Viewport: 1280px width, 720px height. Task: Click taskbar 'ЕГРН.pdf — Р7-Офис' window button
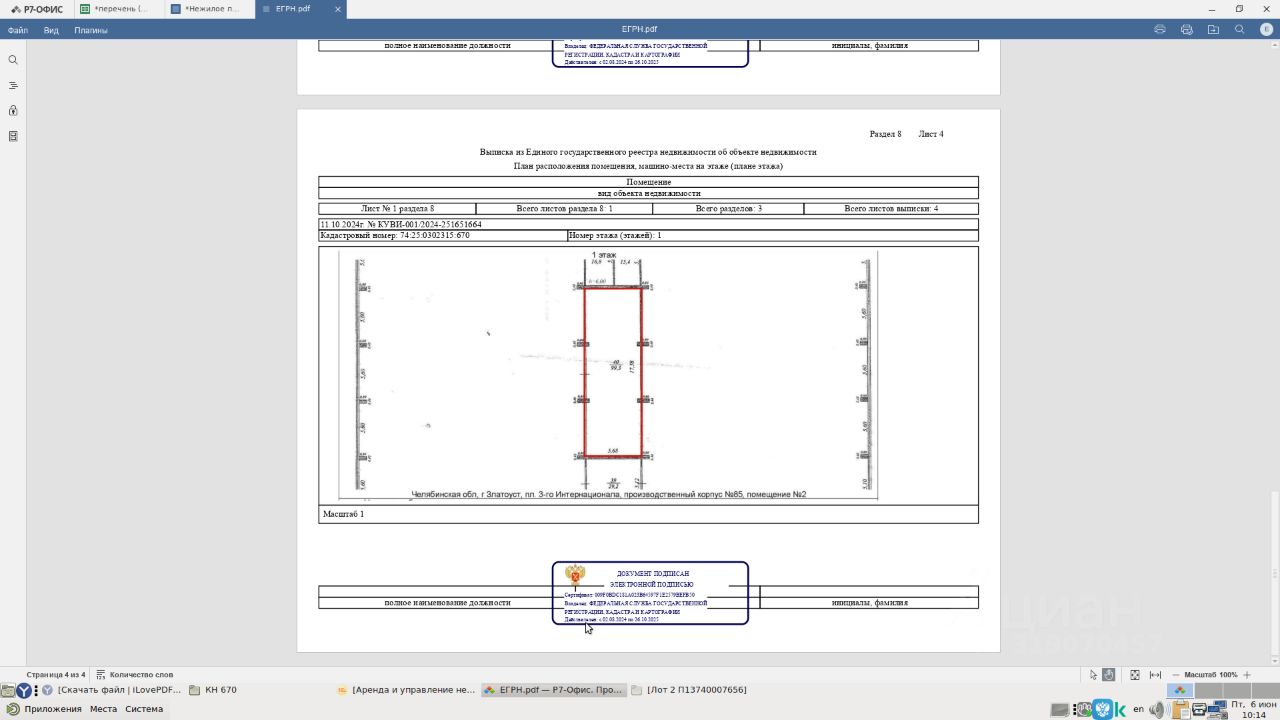tap(553, 690)
